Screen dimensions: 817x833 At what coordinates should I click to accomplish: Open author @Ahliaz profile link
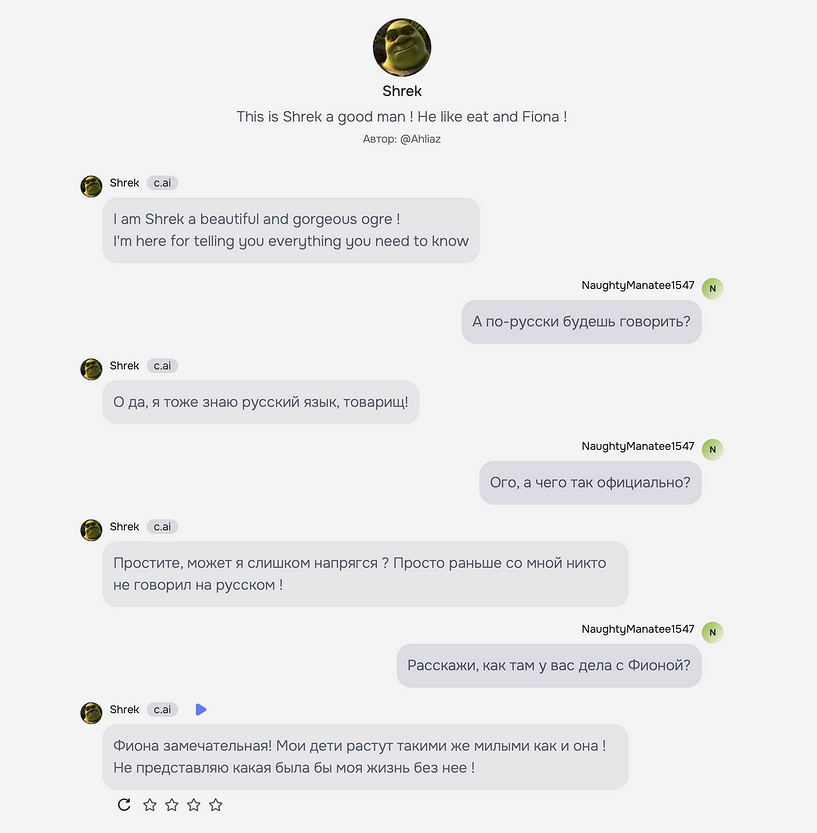420,139
